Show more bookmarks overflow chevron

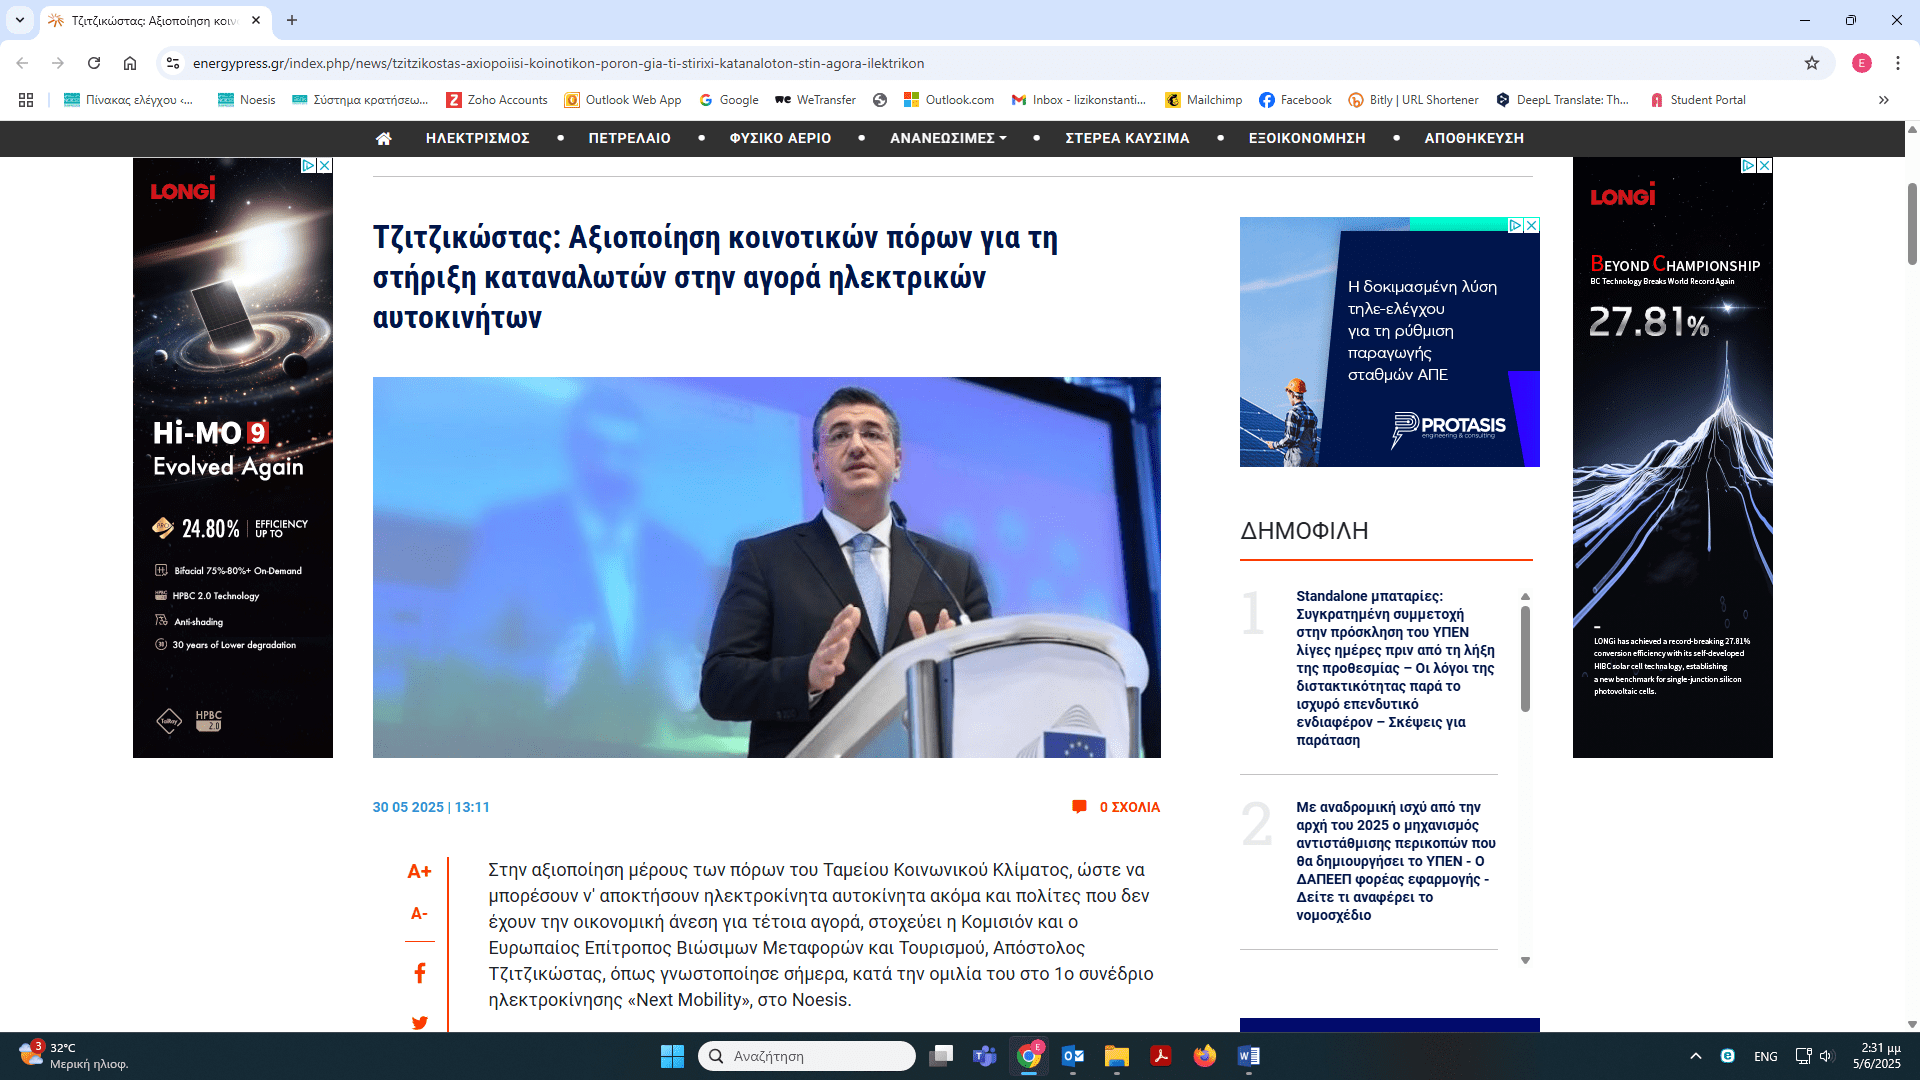(x=1884, y=100)
